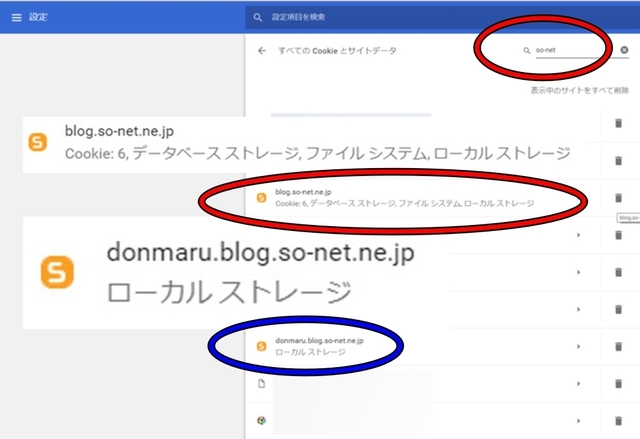Go back using the arrow beside すべての Cookie
Image resolution: width=640 pixels, height=439 pixels.
[x=262, y=51]
